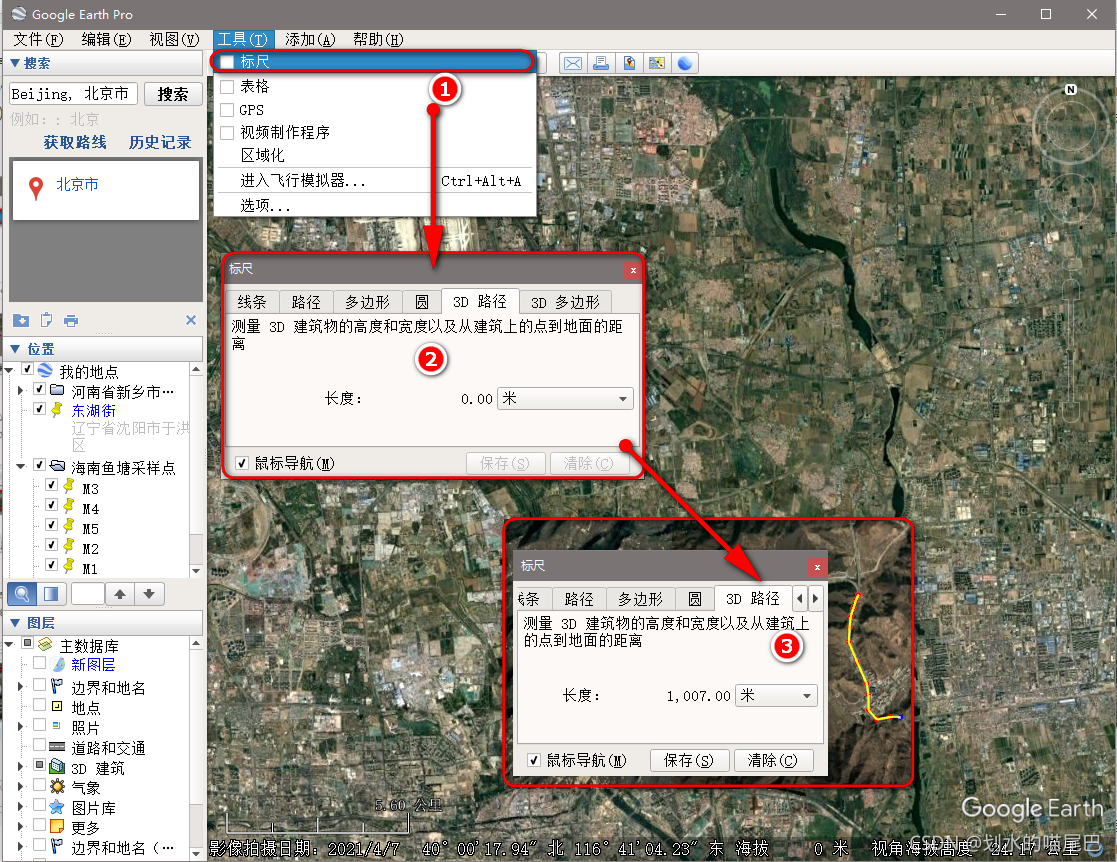This screenshot has width=1117, height=862.
Task: Click the yellow pushpin icon for M3
Action: 69,487
